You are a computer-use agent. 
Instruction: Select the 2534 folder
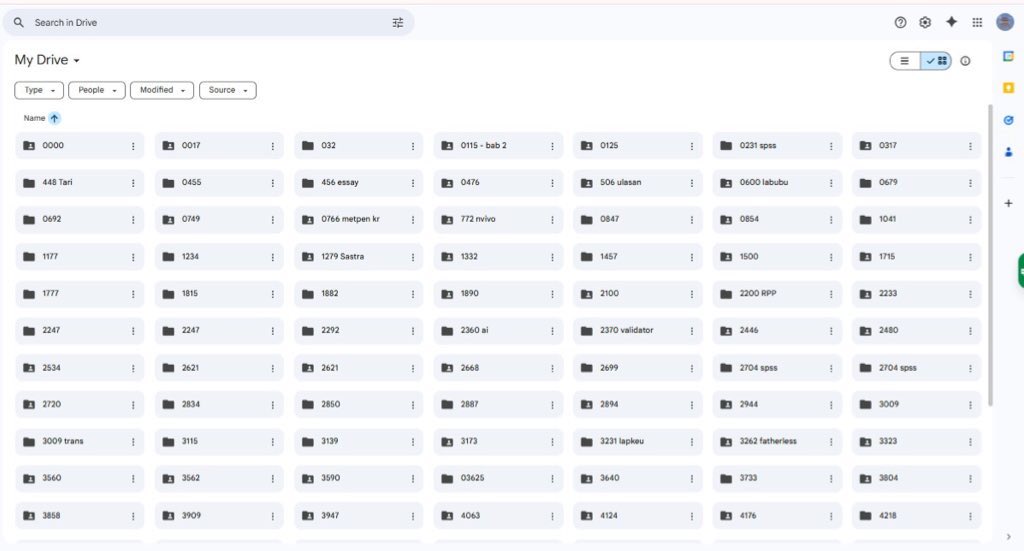pyautogui.click(x=80, y=368)
